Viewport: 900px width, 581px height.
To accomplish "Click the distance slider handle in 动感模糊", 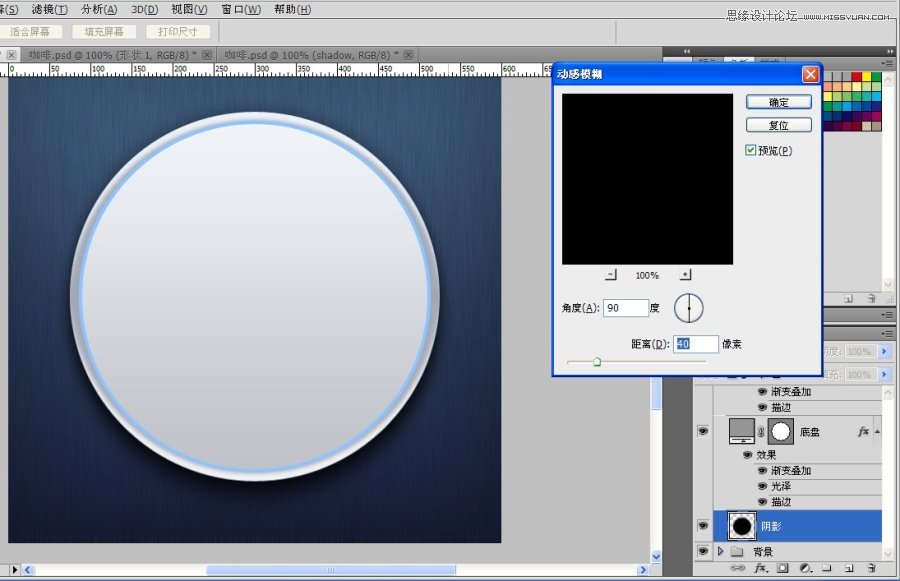I will click(597, 362).
